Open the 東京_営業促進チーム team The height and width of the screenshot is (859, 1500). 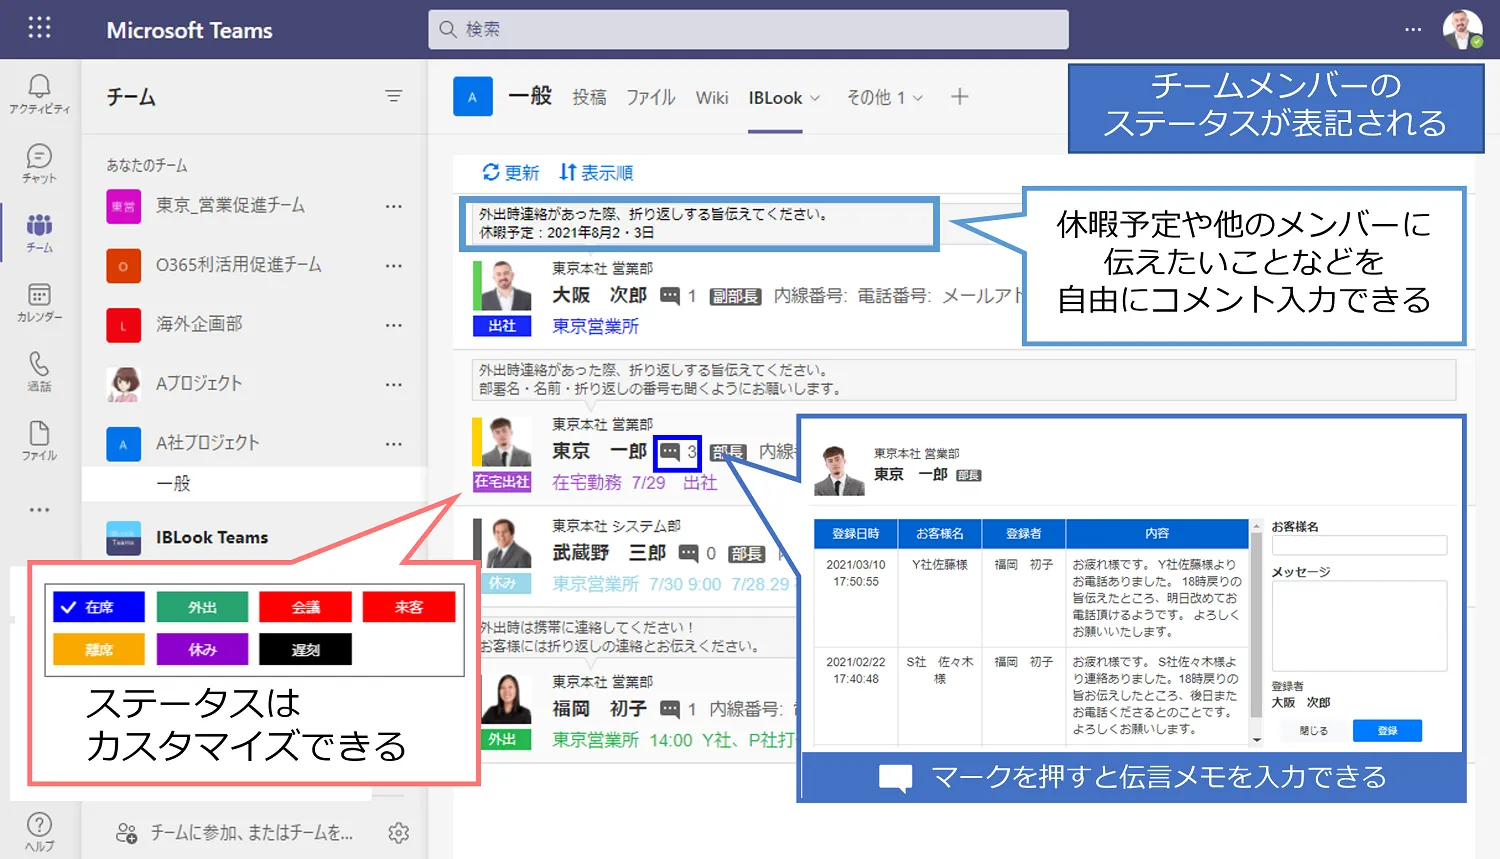(x=230, y=206)
